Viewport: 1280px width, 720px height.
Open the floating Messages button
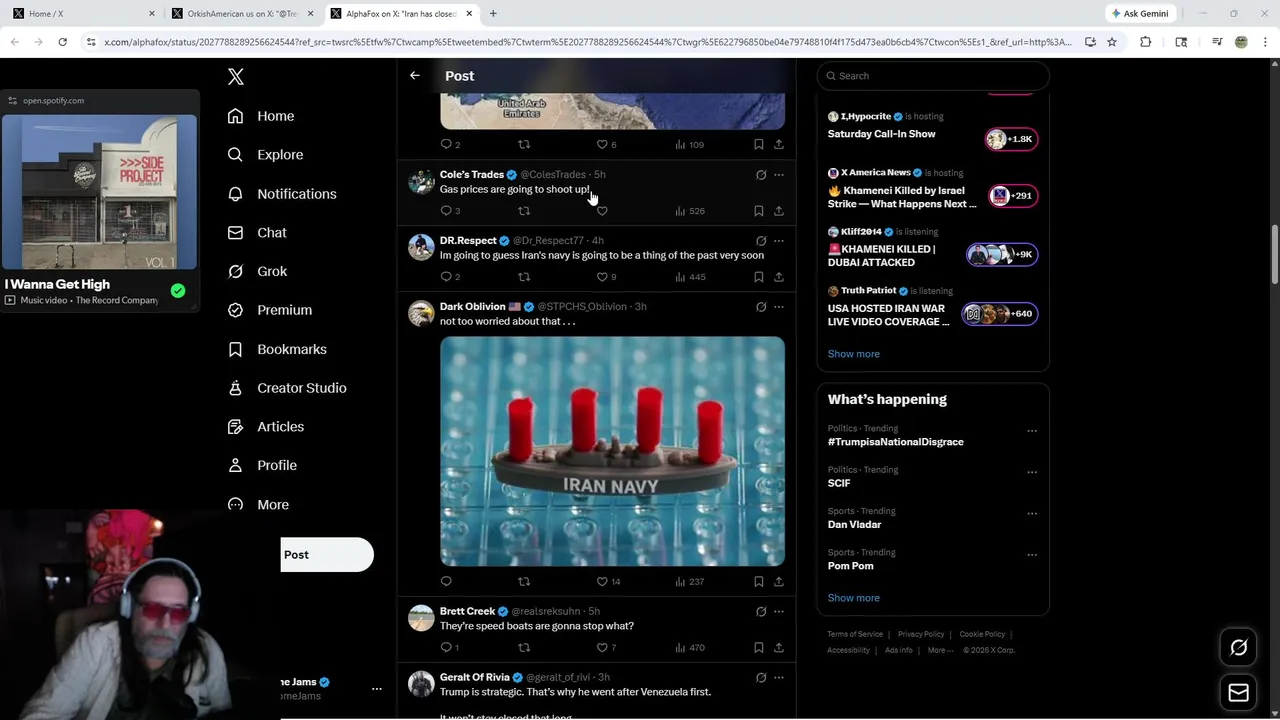[1238, 693]
